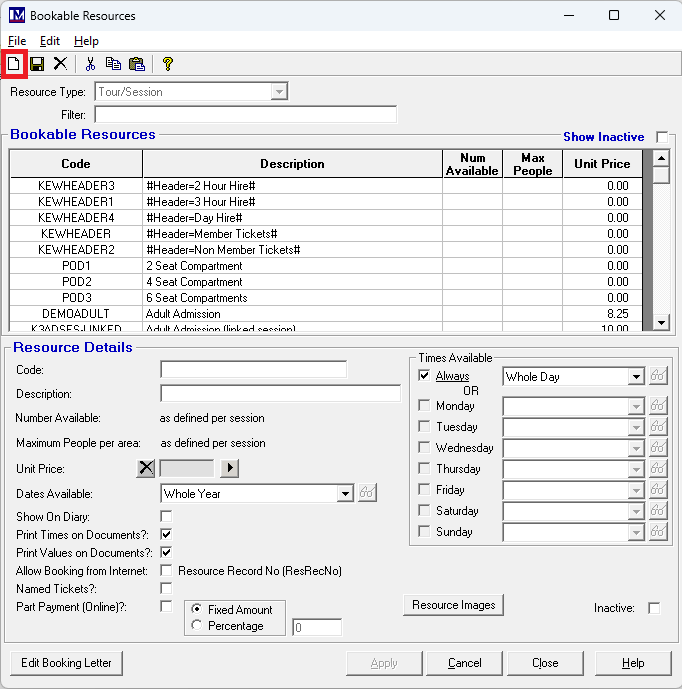Click the Copy toolbar icon

(x=113, y=64)
